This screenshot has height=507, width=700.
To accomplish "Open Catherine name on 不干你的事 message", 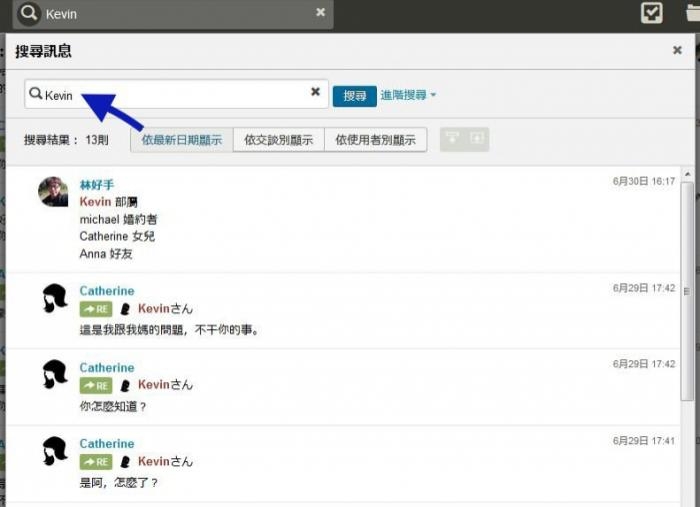I will tap(107, 291).
